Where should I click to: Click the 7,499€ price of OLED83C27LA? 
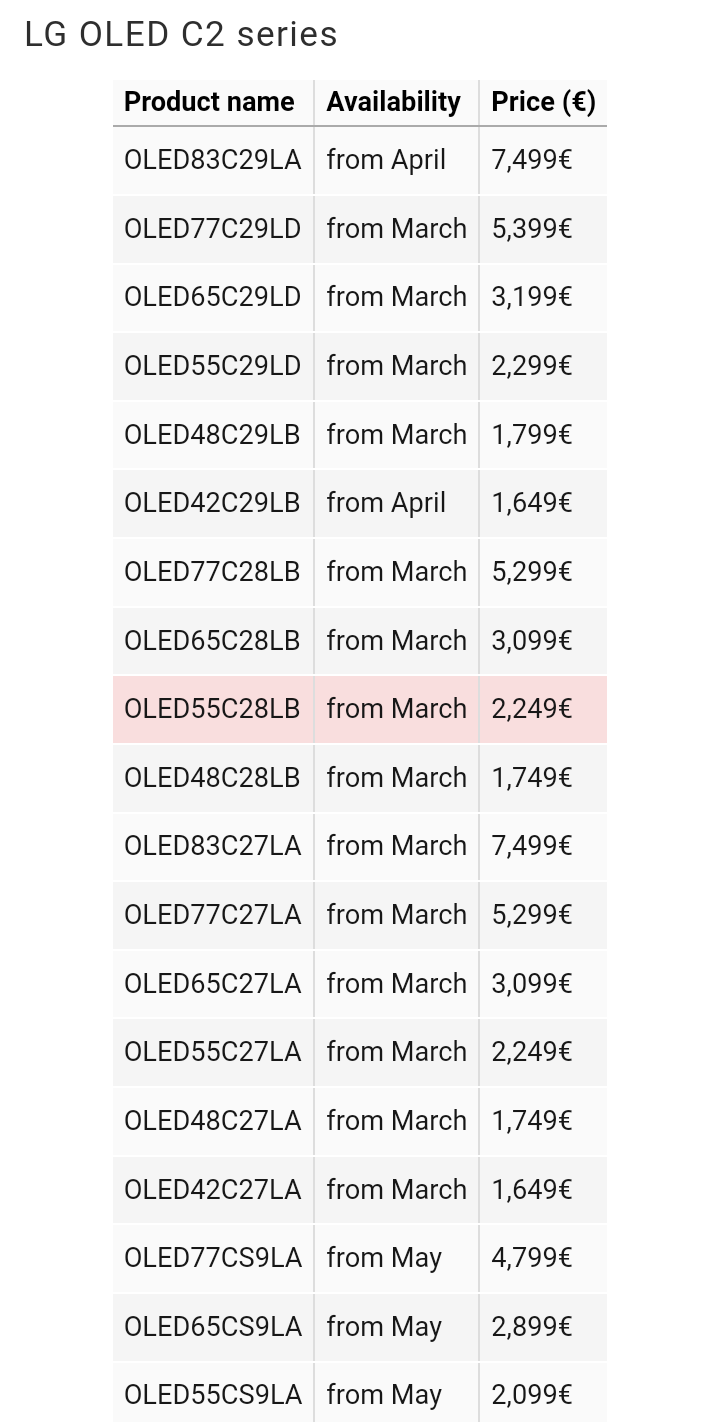pyautogui.click(x=532, y=846)
